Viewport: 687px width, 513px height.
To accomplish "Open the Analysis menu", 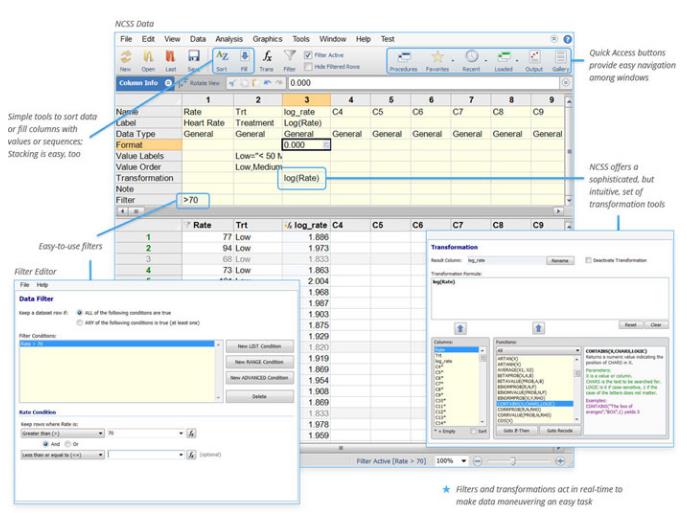I will pos(229,39).
